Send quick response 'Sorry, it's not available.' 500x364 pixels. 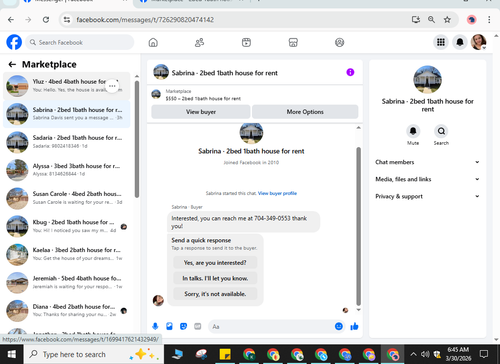[215, 294]
